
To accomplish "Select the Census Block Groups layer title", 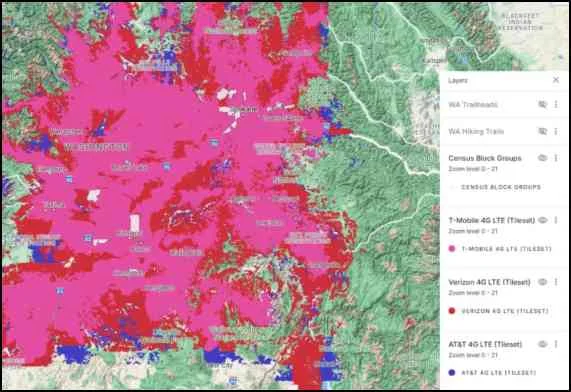I will tap(485, 158).
